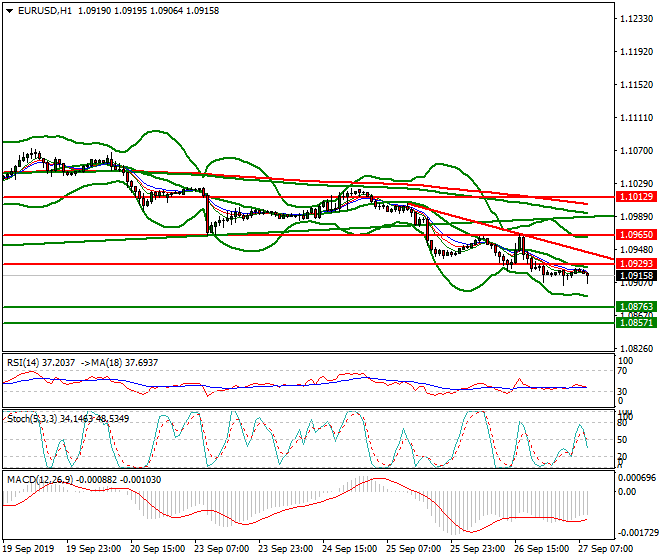Select the ->MA(18) 37.6937 value text

[119, 363]
